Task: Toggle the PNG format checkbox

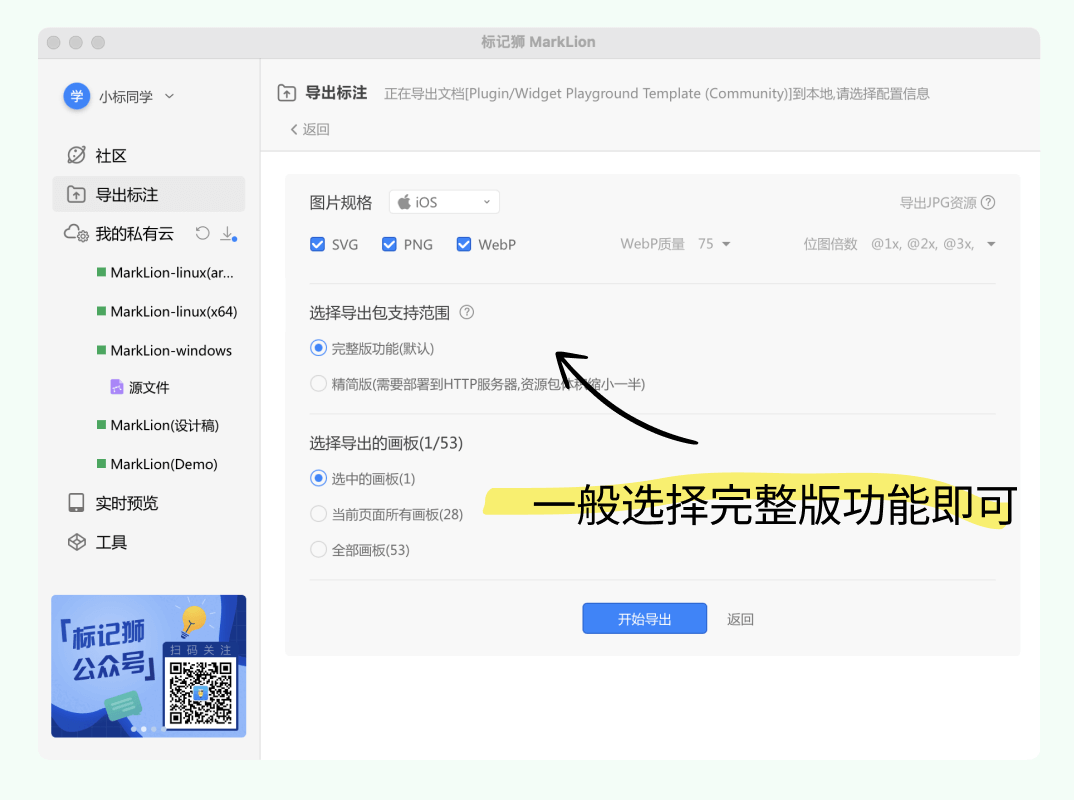Action: [x=390, y=244]
